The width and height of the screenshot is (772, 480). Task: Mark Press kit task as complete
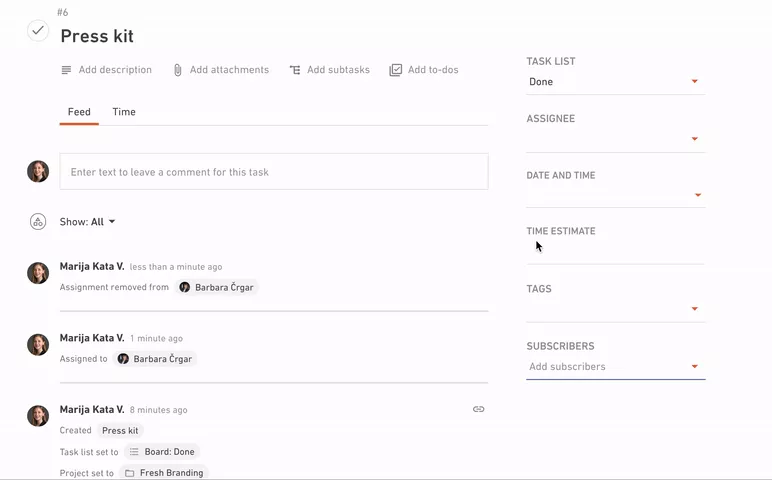[x=37, y=31]
